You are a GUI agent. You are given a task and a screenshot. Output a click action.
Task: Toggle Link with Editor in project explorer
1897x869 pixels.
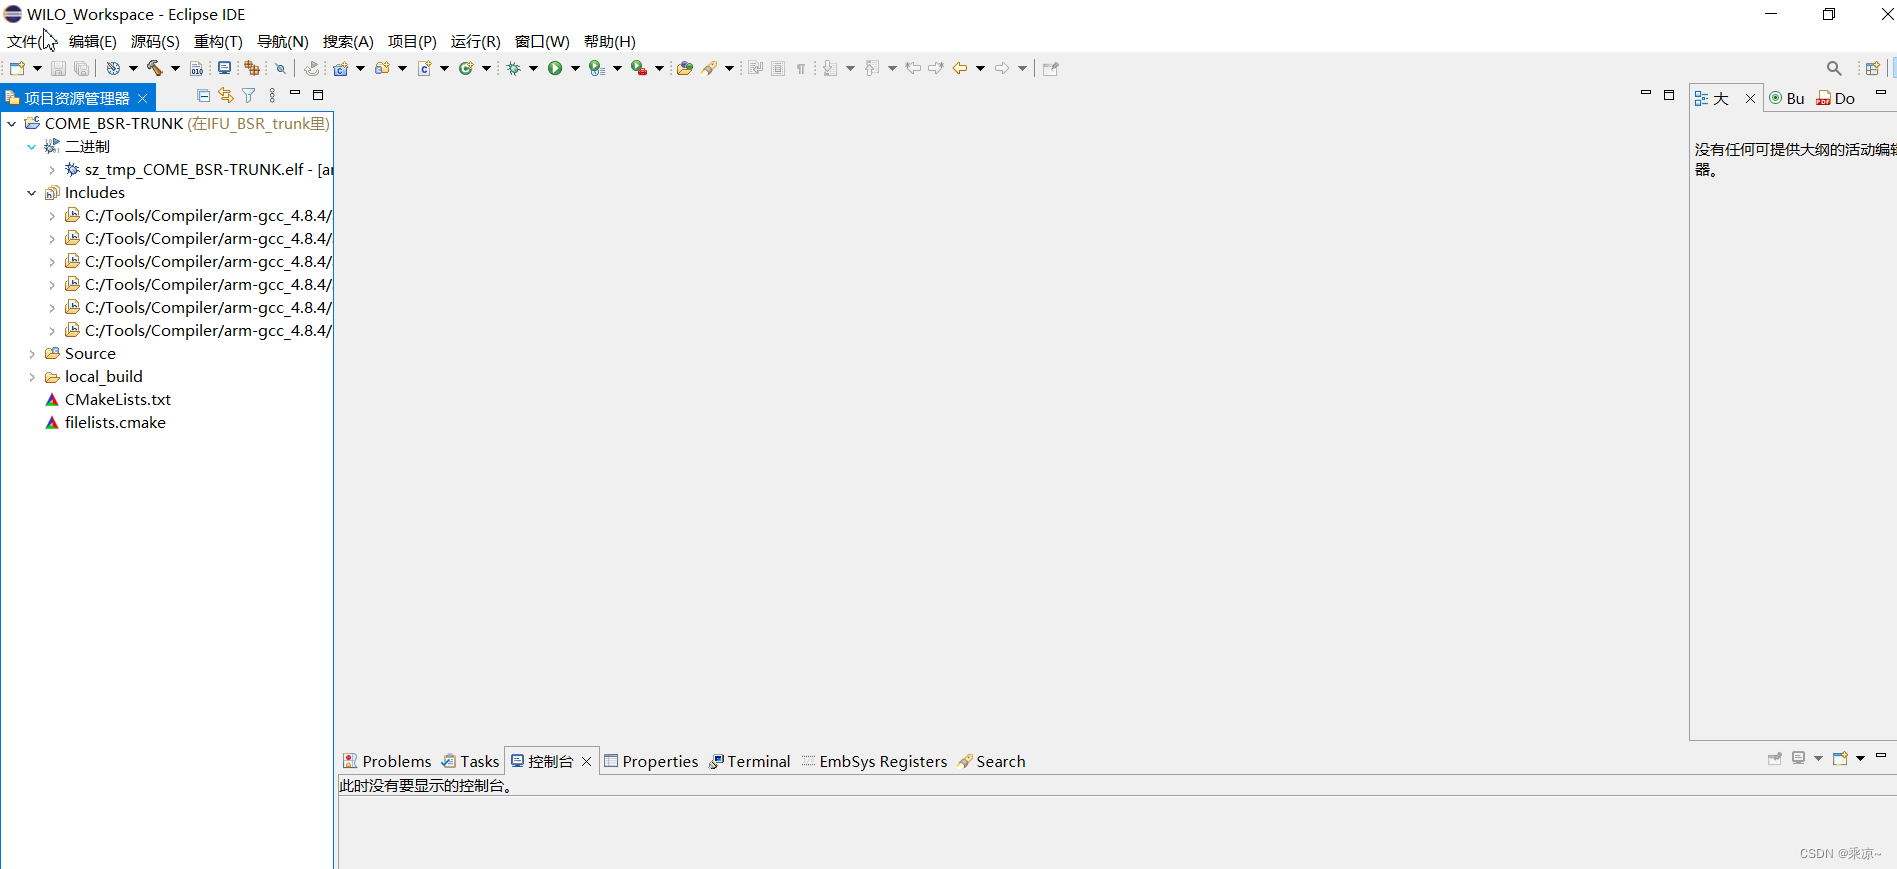(226, 95)
